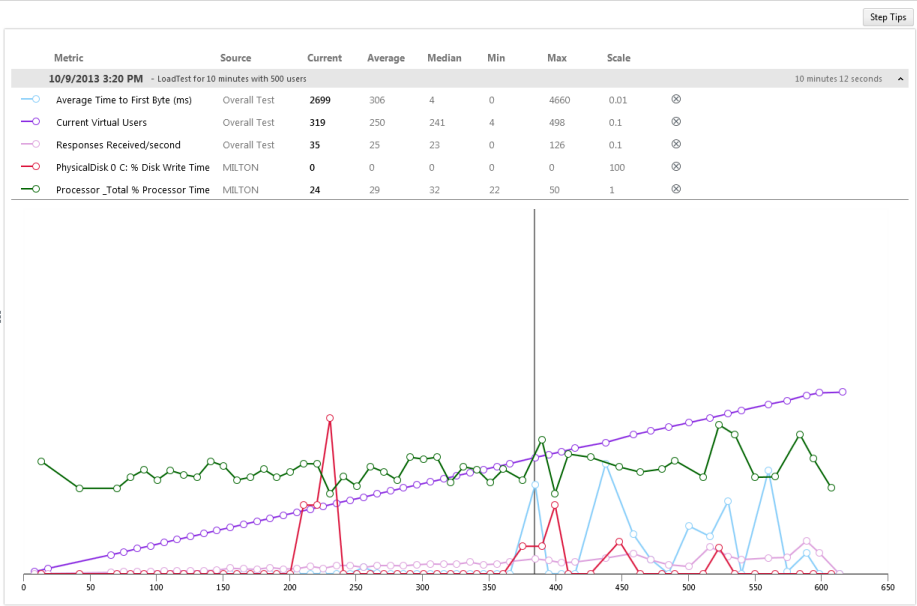Image resolution: width=917 pixels, height=606 pixels.
Task: Click the red Disk Write Time peak data point
Action: click(x=330, y=418)
